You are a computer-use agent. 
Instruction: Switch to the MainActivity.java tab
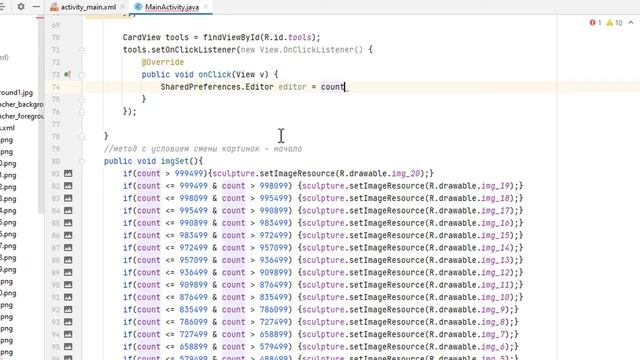coord(172,7)
